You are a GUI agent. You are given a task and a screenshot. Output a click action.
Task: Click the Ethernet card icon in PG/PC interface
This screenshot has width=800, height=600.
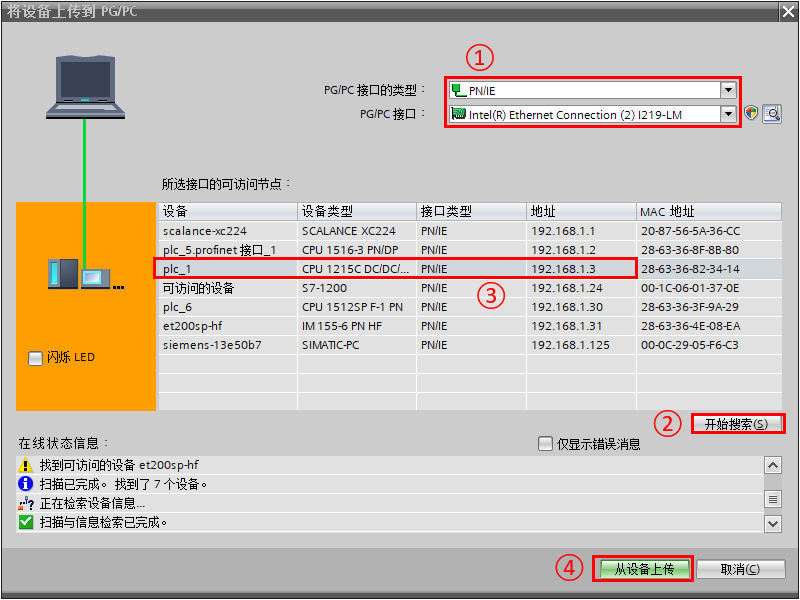[x=459, y=114]
